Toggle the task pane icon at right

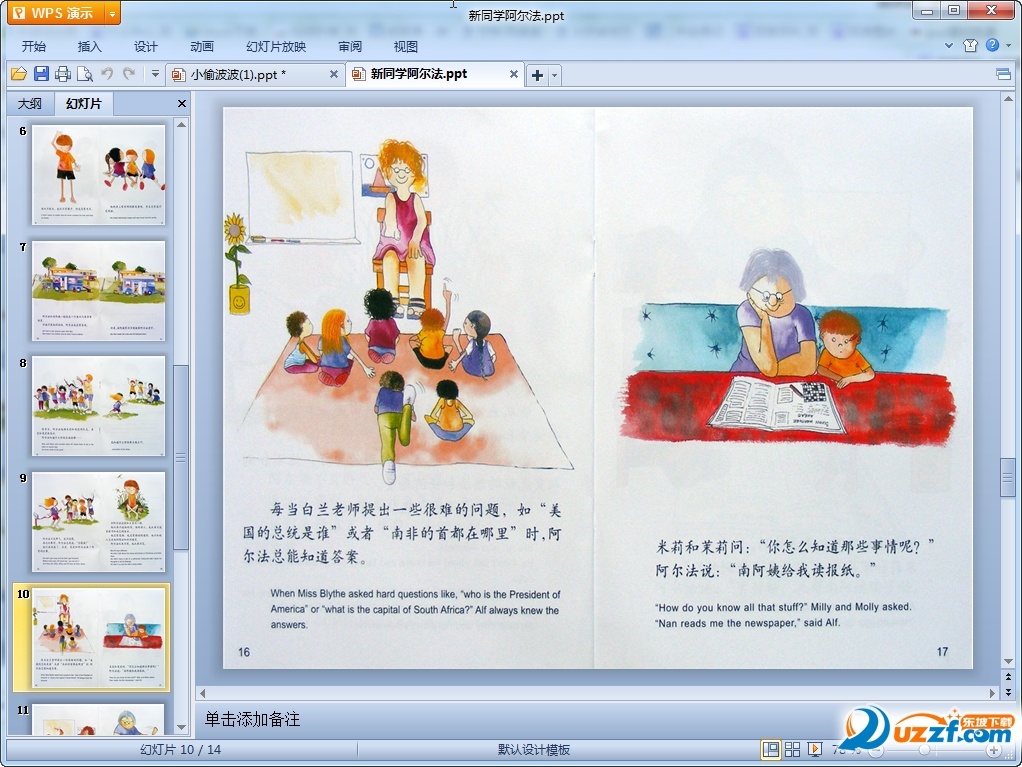[1004, 74]
